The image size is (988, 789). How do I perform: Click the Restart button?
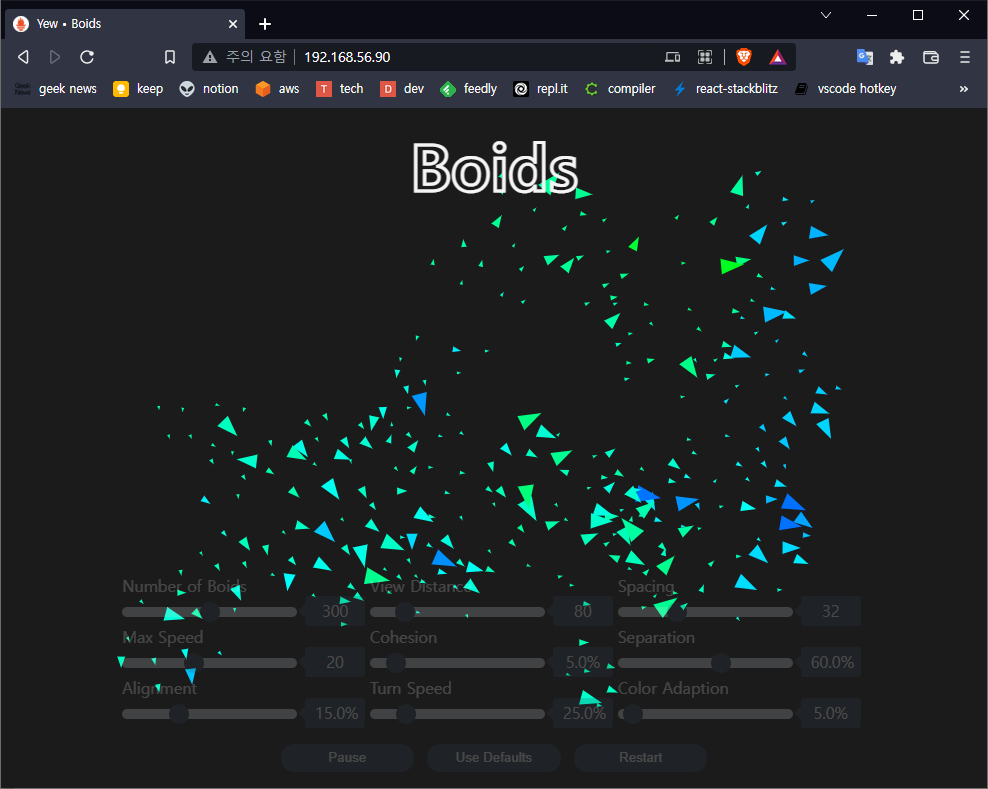click(x=640, y=757)
